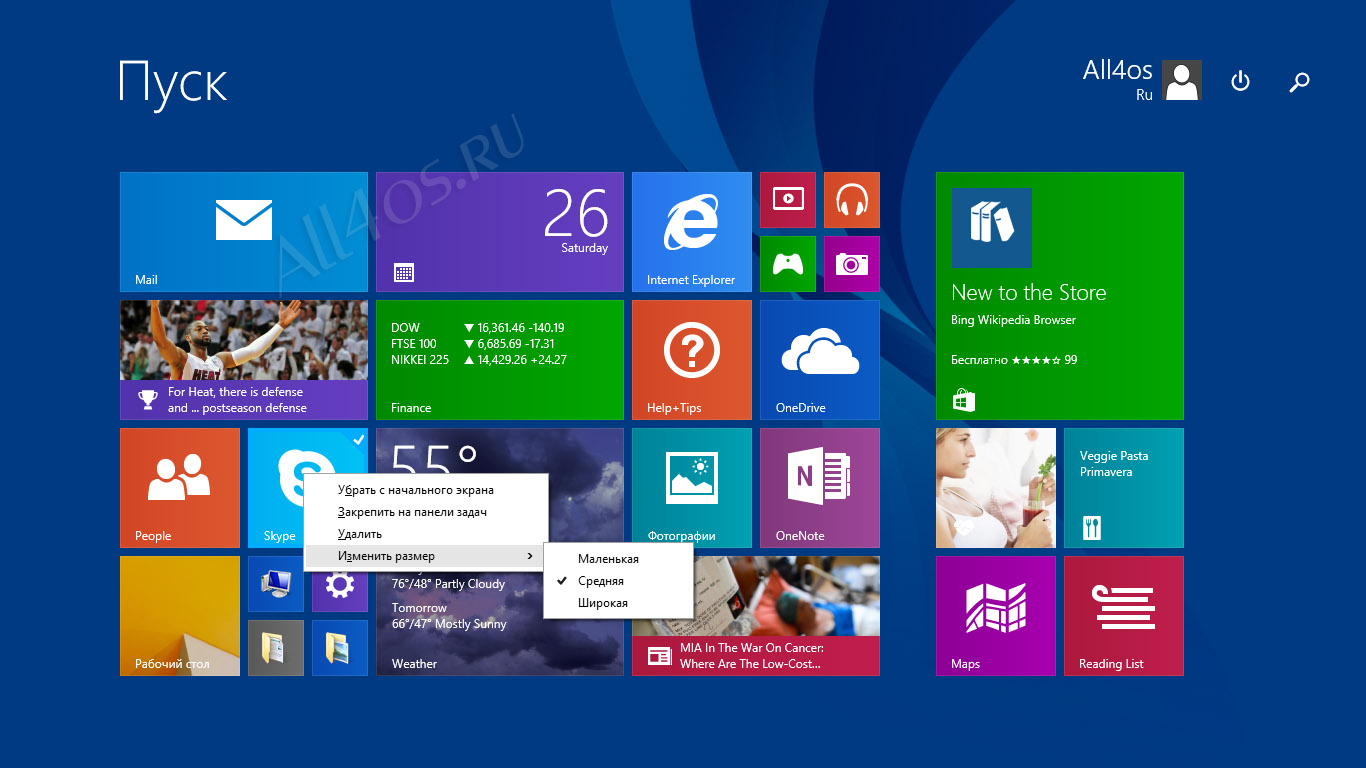
Task: Click the All4os user account picture
Action: click(x=1182, y=80)
